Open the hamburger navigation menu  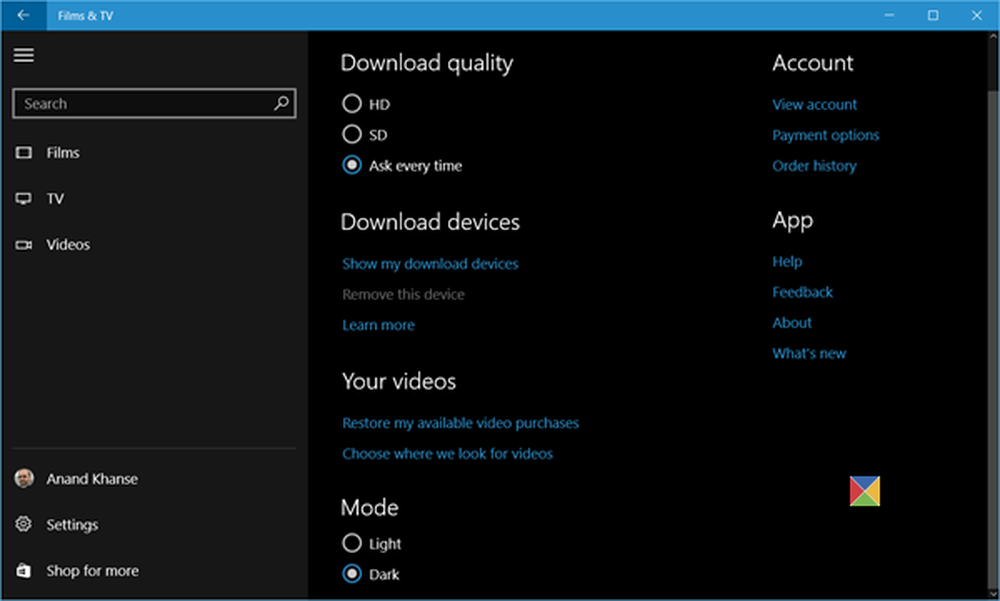click(24, 56)
